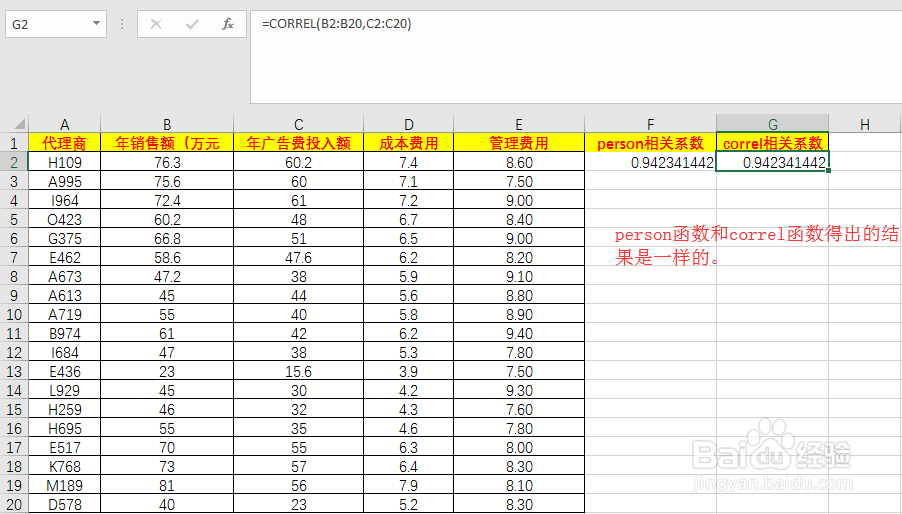The image size is (902, 514).
Task: Select column B header
Action: (x=167, y=124)
